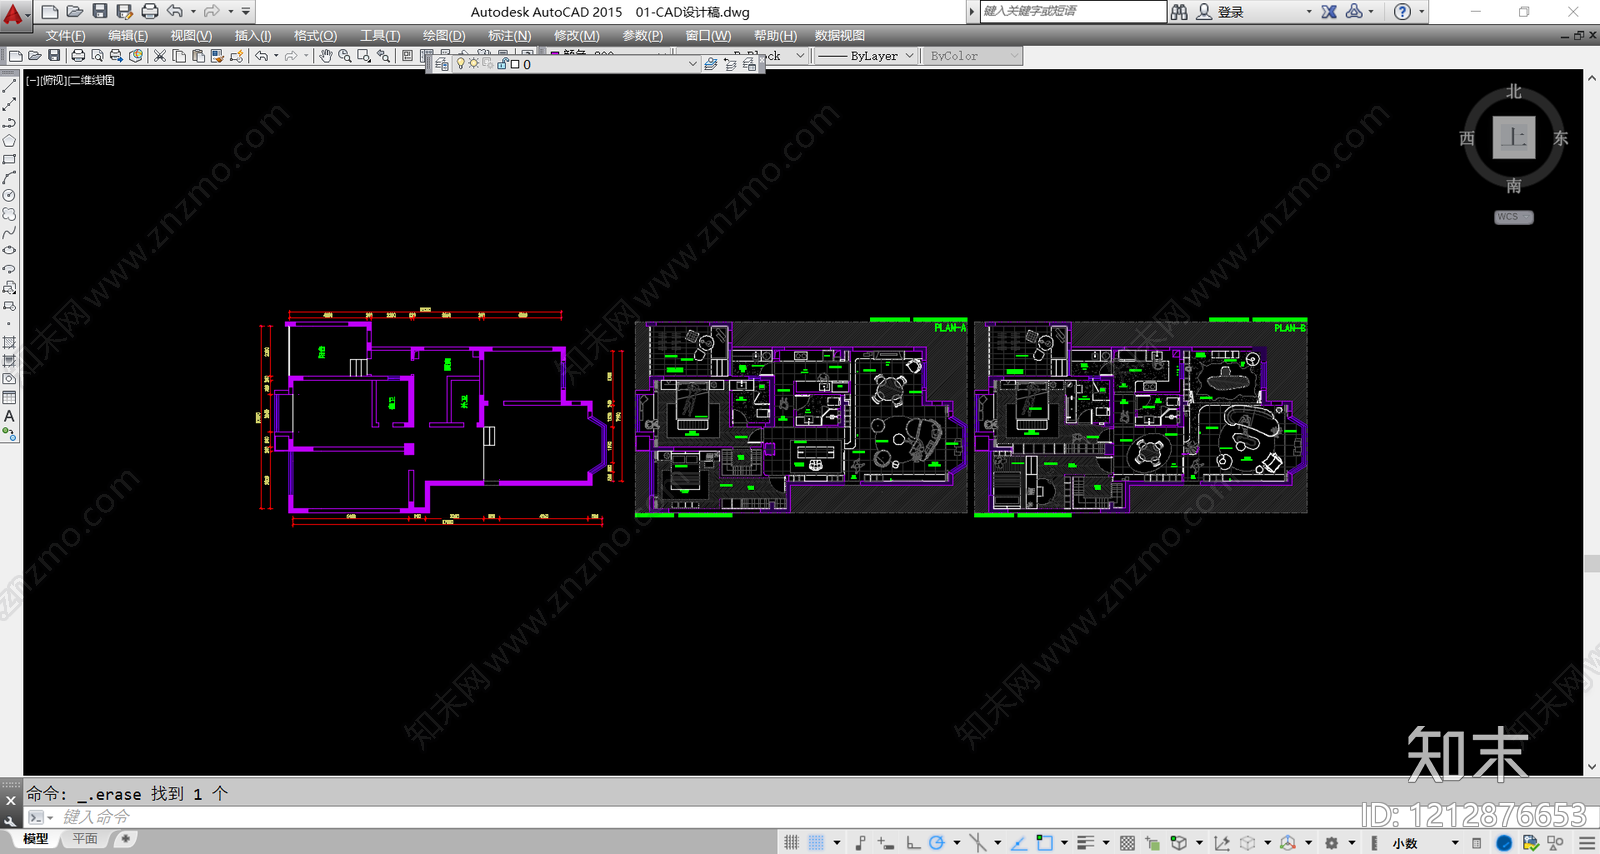Toggle lineweight display in status bar
This screenshot has height=854, width=1600.
[x=1085, y=843]
